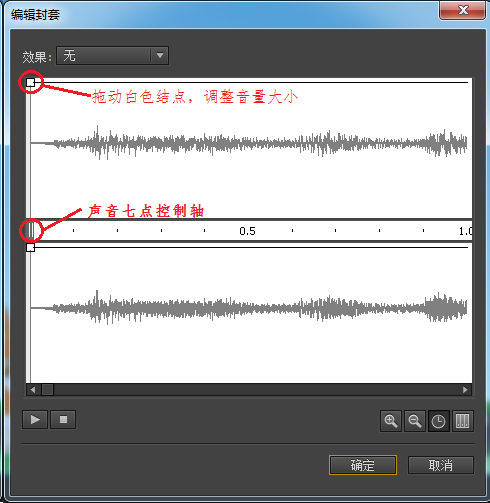Viewport: 490px width, 503px height.
Task: Click the zoom out magnifier icon
Action: coord(415,421)
